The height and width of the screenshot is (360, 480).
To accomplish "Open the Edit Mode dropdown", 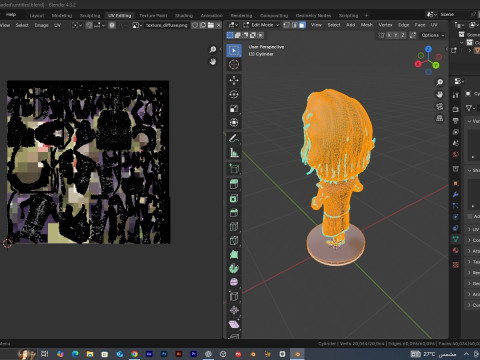I will click(261, 25).
